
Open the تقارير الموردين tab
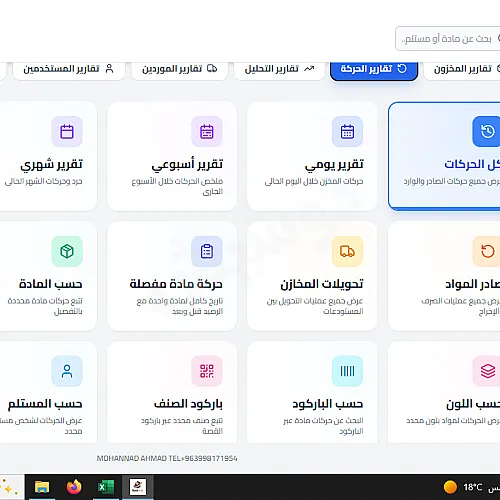179,69
